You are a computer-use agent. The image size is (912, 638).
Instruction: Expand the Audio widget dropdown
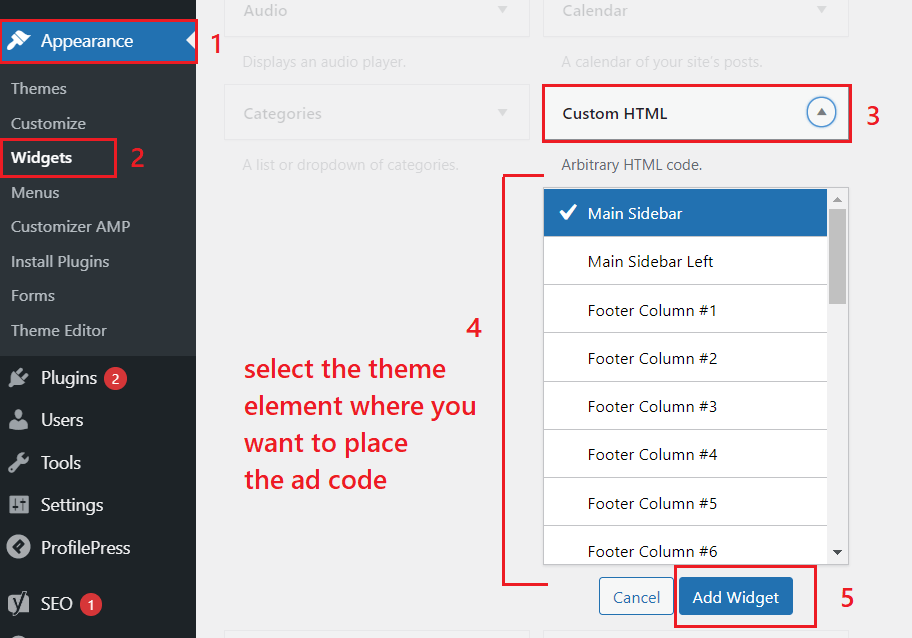pos(502,10)
